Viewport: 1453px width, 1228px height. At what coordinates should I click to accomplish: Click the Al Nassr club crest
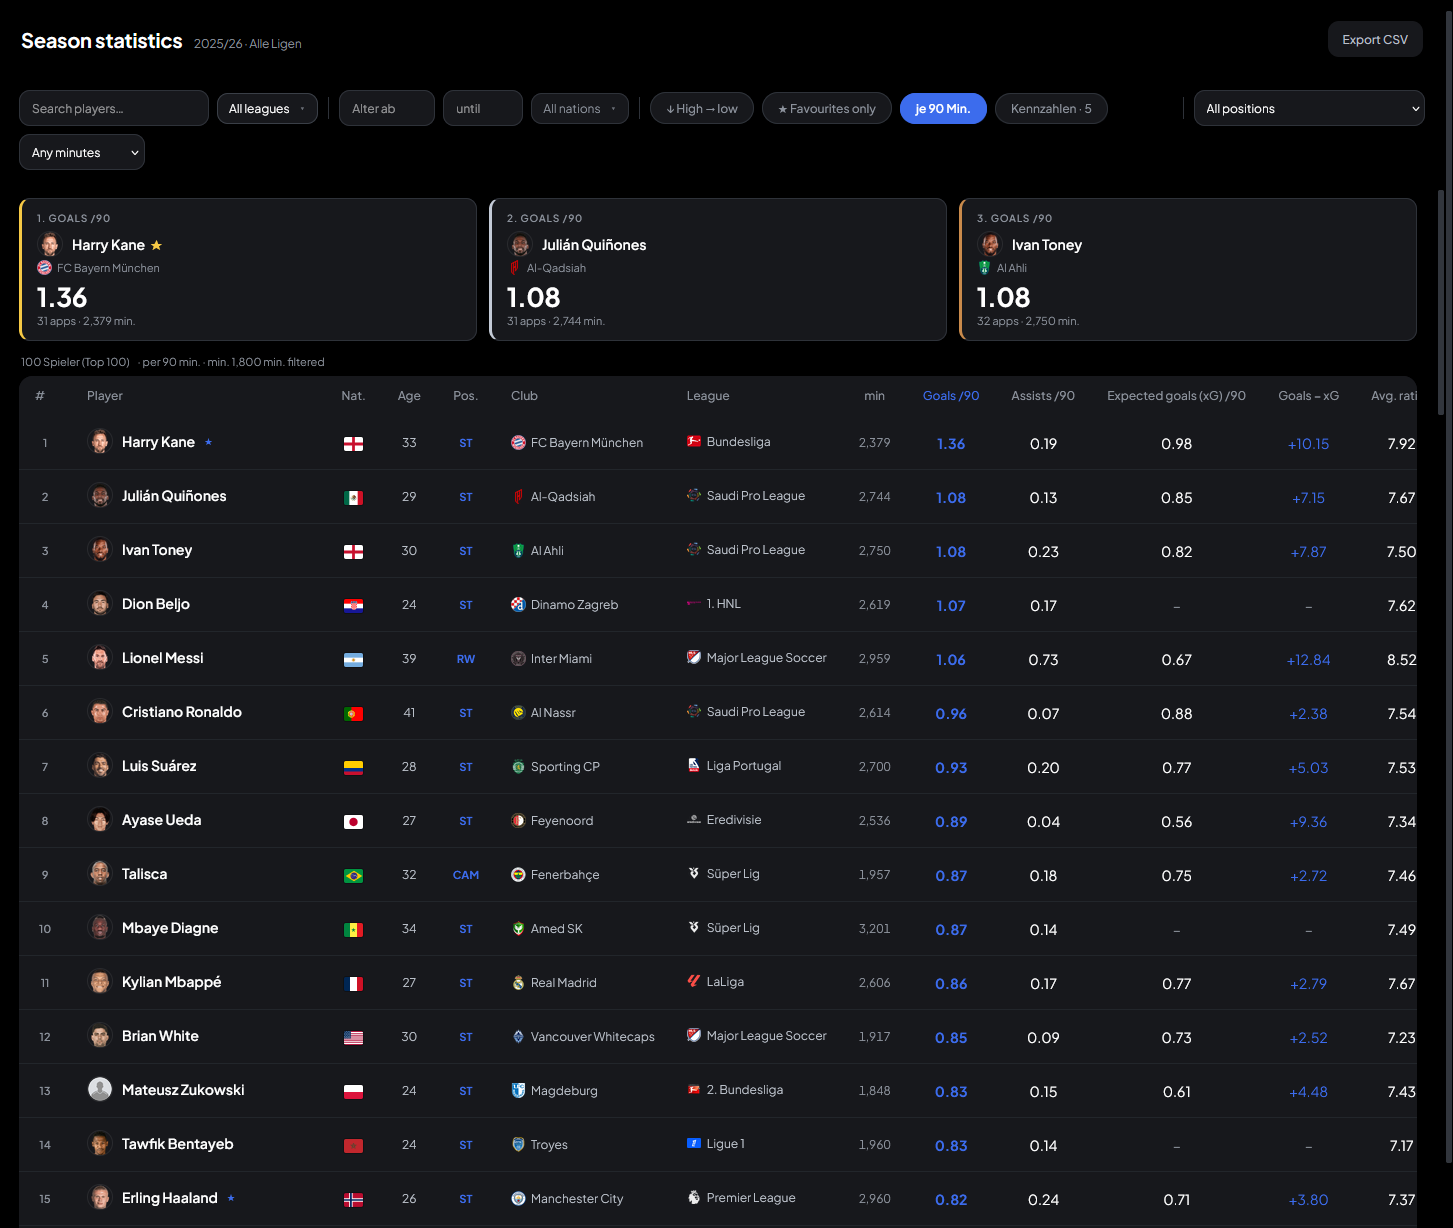point(518,712)
